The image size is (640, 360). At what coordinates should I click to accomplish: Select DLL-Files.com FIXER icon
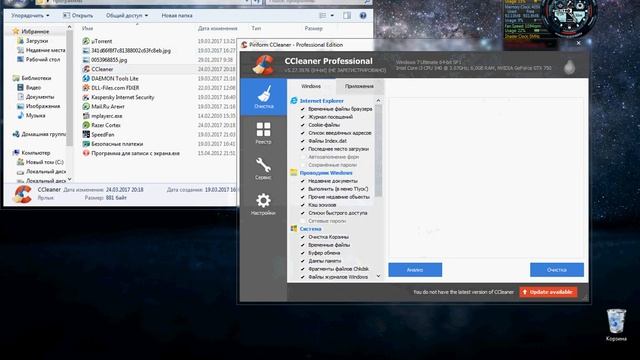coord(86,88)
